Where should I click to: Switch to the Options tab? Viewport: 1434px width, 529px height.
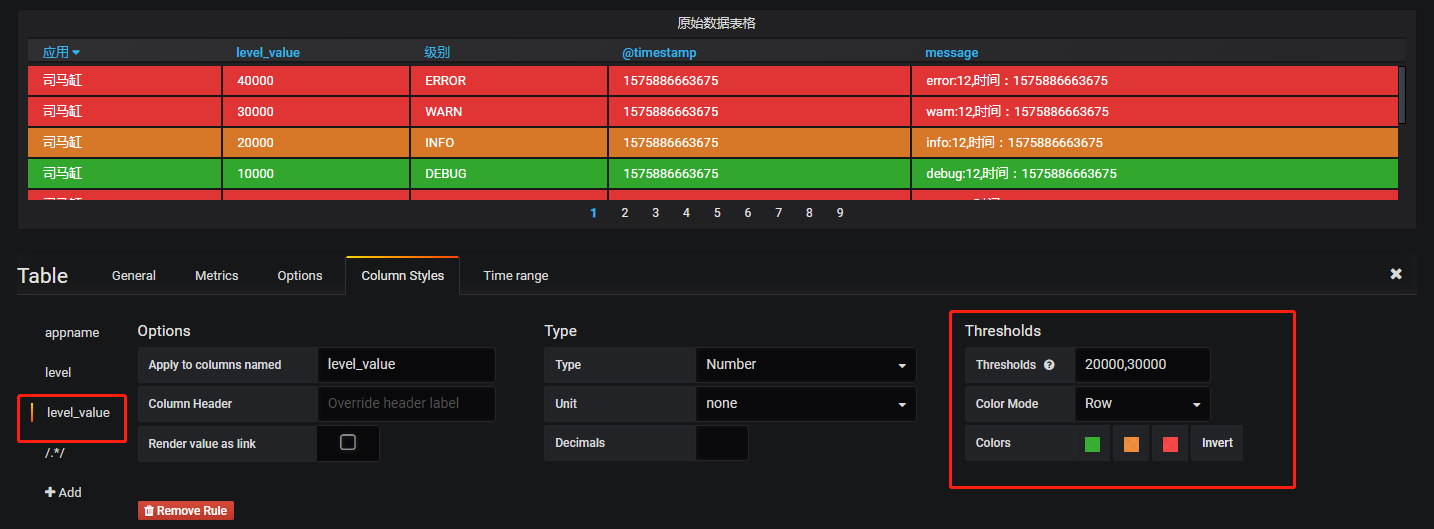click(x=300, y=276)
